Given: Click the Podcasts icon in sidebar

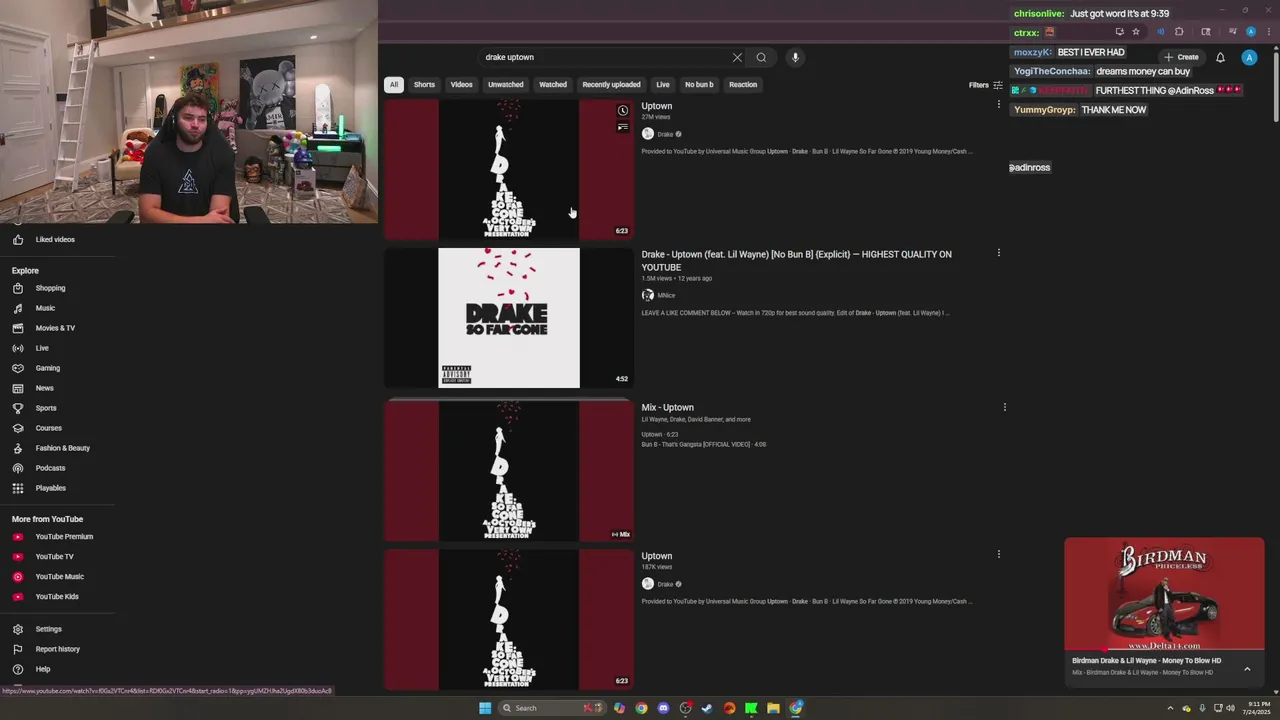Looking at the screenshot, I should click(18, 468).
